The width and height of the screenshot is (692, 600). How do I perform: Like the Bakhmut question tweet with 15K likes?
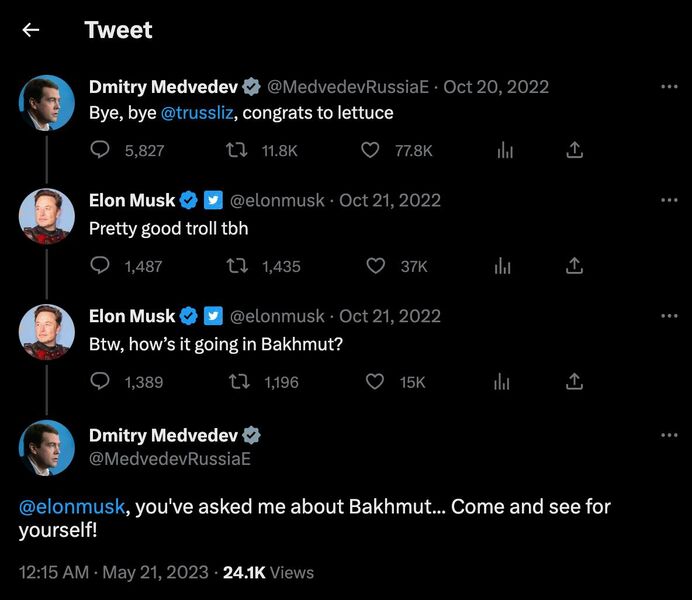coord(375,382)
